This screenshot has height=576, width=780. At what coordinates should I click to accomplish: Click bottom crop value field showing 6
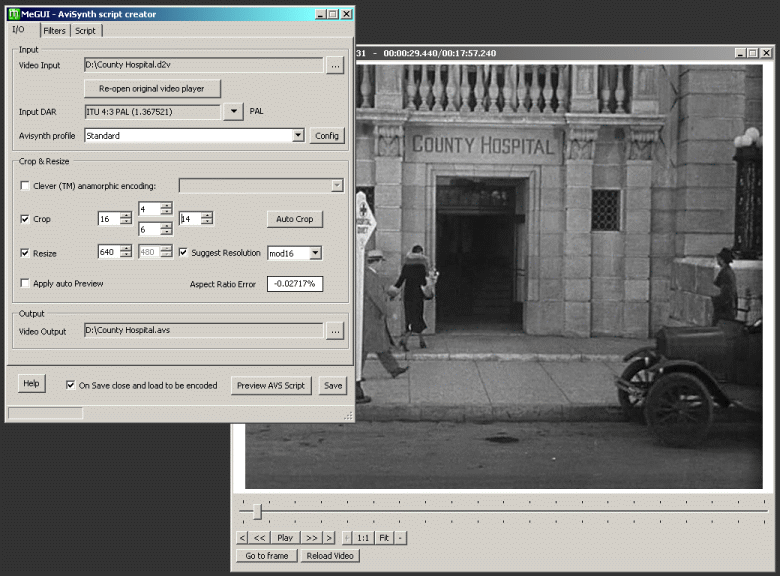pyautogui.click(x=150, y=229)
